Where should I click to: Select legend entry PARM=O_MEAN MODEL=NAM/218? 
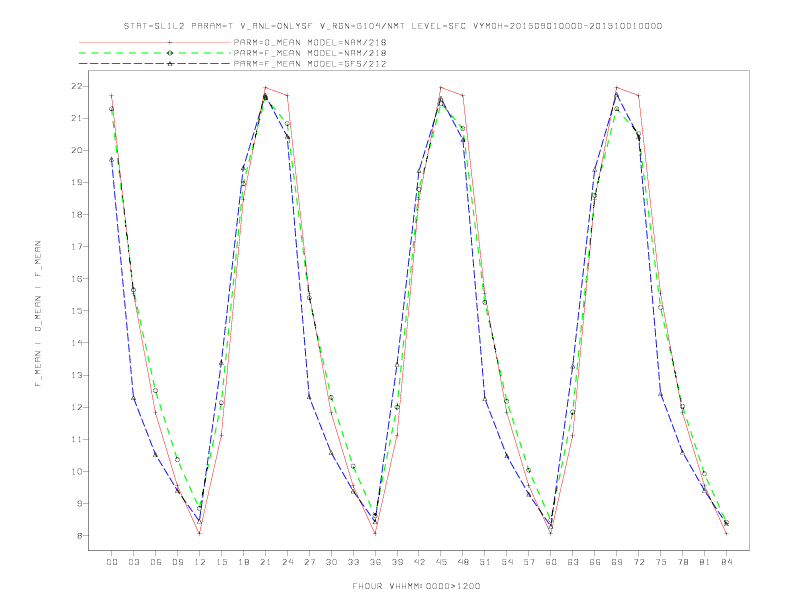click(310, 42)
